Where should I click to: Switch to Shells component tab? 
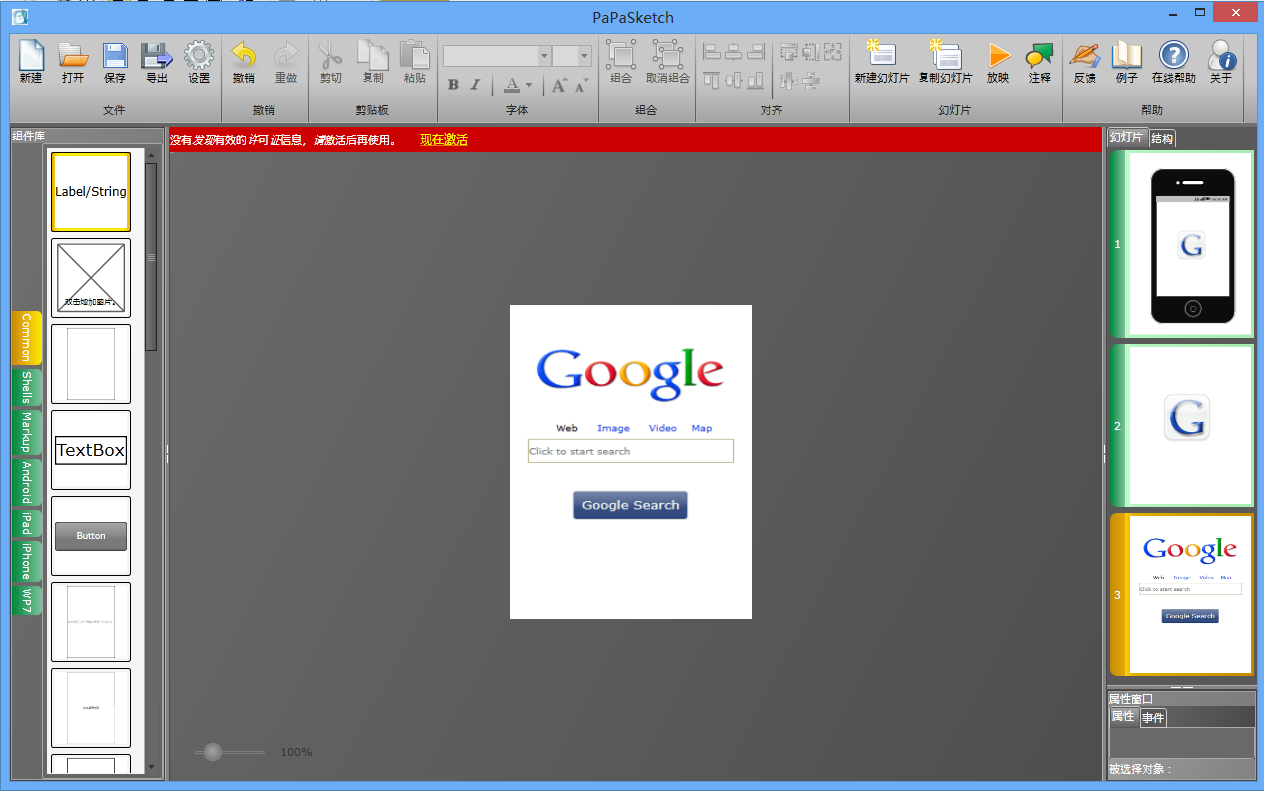point(26,388)
